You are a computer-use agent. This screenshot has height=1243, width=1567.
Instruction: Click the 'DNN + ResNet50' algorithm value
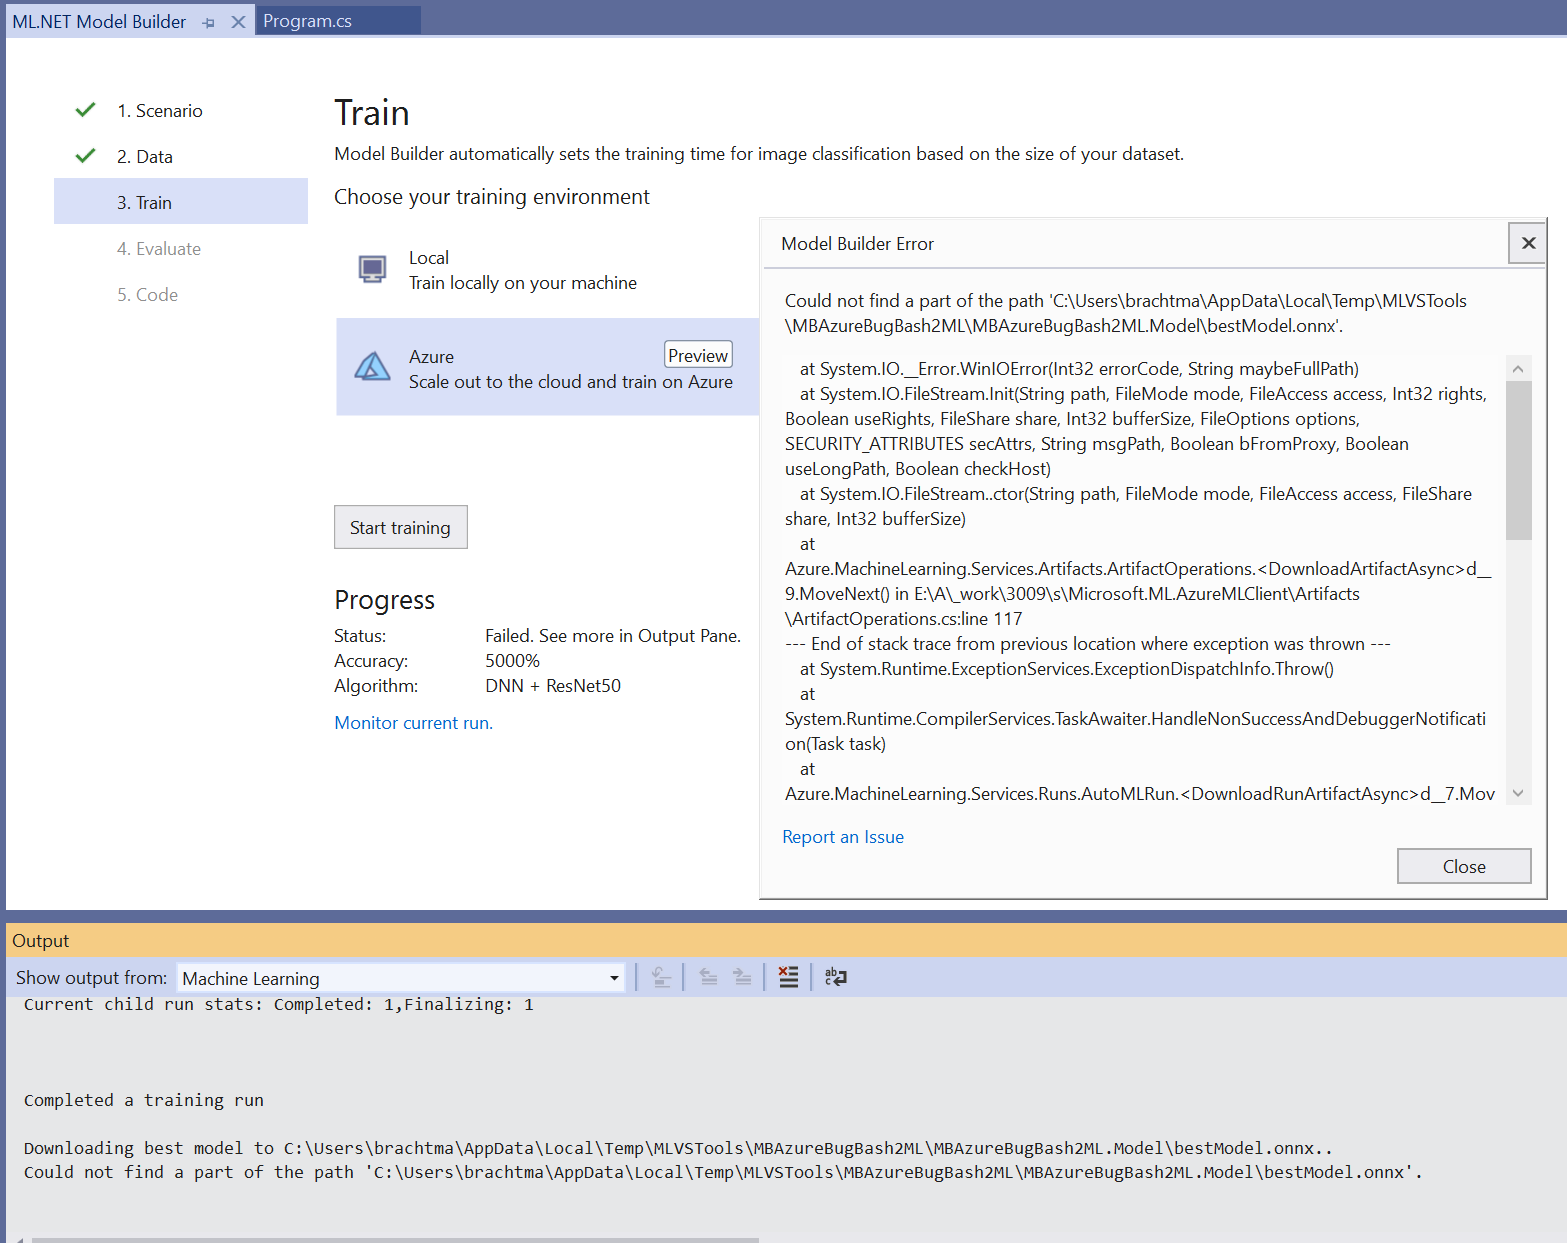pos(553,686)
